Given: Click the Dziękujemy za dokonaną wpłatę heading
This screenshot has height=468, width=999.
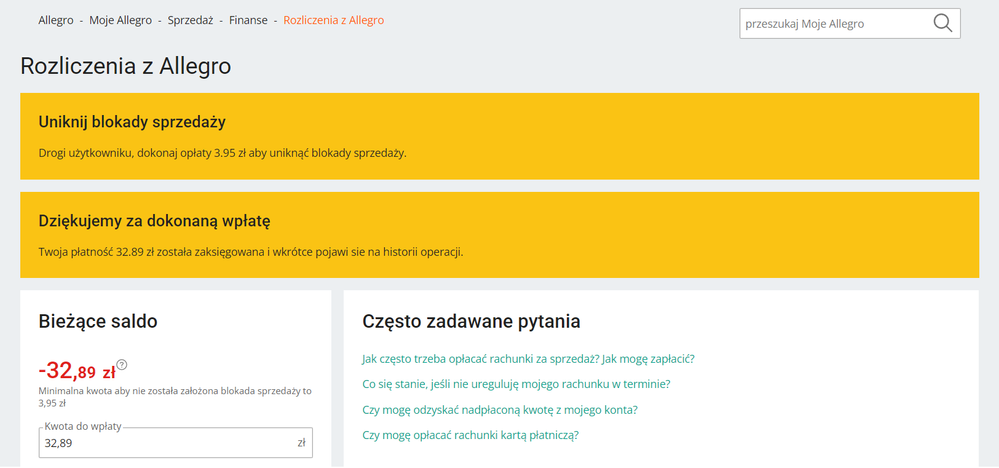Looking at the screenshot, I should pyautogui.click(x=155, y=222).
